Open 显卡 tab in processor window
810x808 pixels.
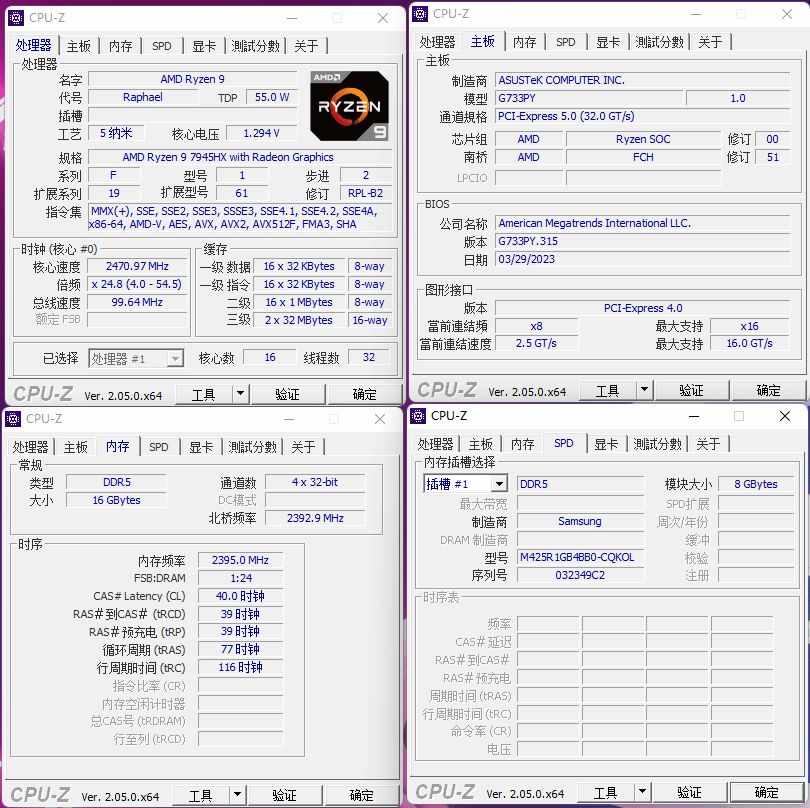click(204, 46)
